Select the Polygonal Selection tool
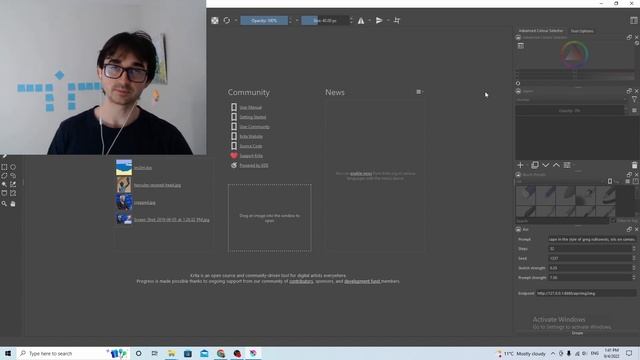This screenshot has width=640, height=360. (4, 176)
